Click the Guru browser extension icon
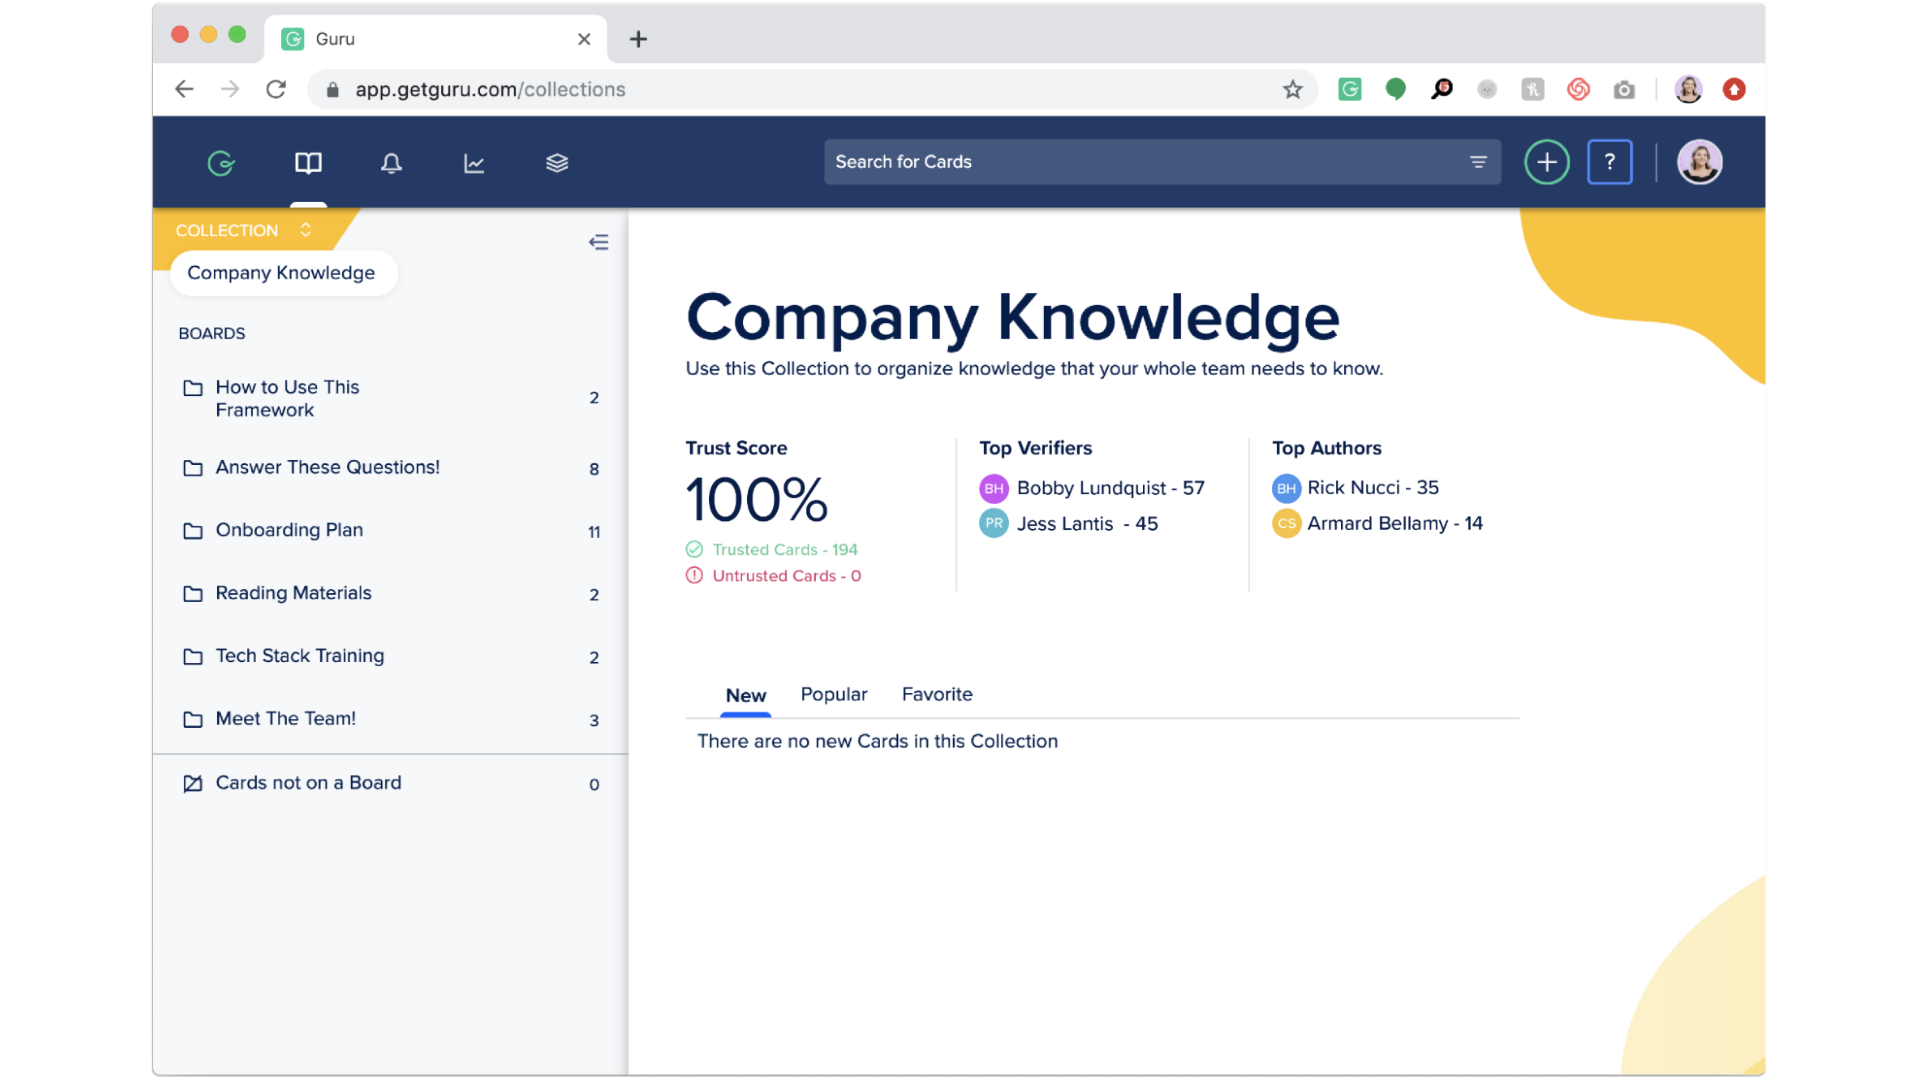Screen dimensions: 1920x1080 tap(1350, 89)
